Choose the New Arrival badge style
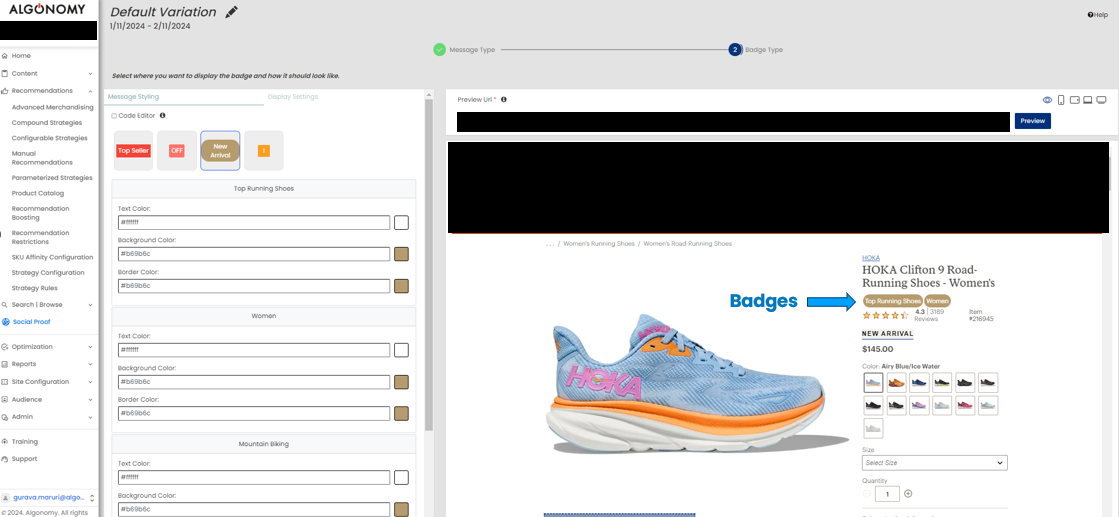The width and height of the screenshot is (1119, 517). [x=220, y=151]
